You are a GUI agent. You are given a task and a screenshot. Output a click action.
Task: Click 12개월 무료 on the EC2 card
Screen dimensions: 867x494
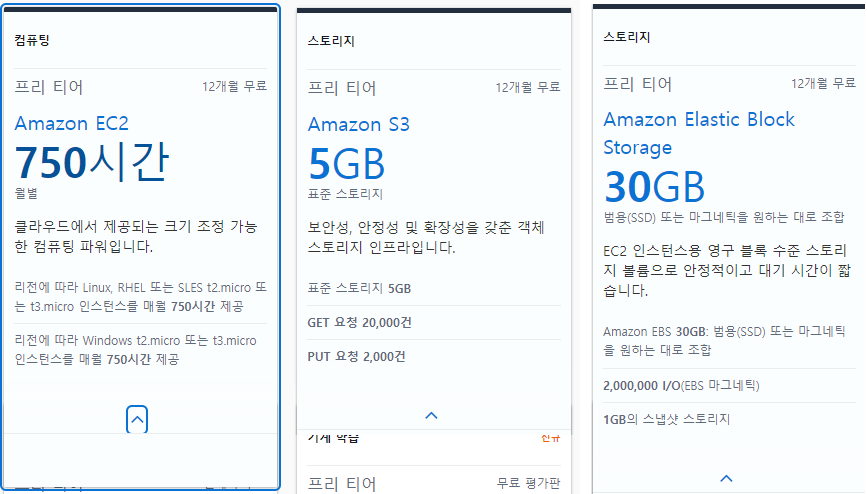(234, 86)
